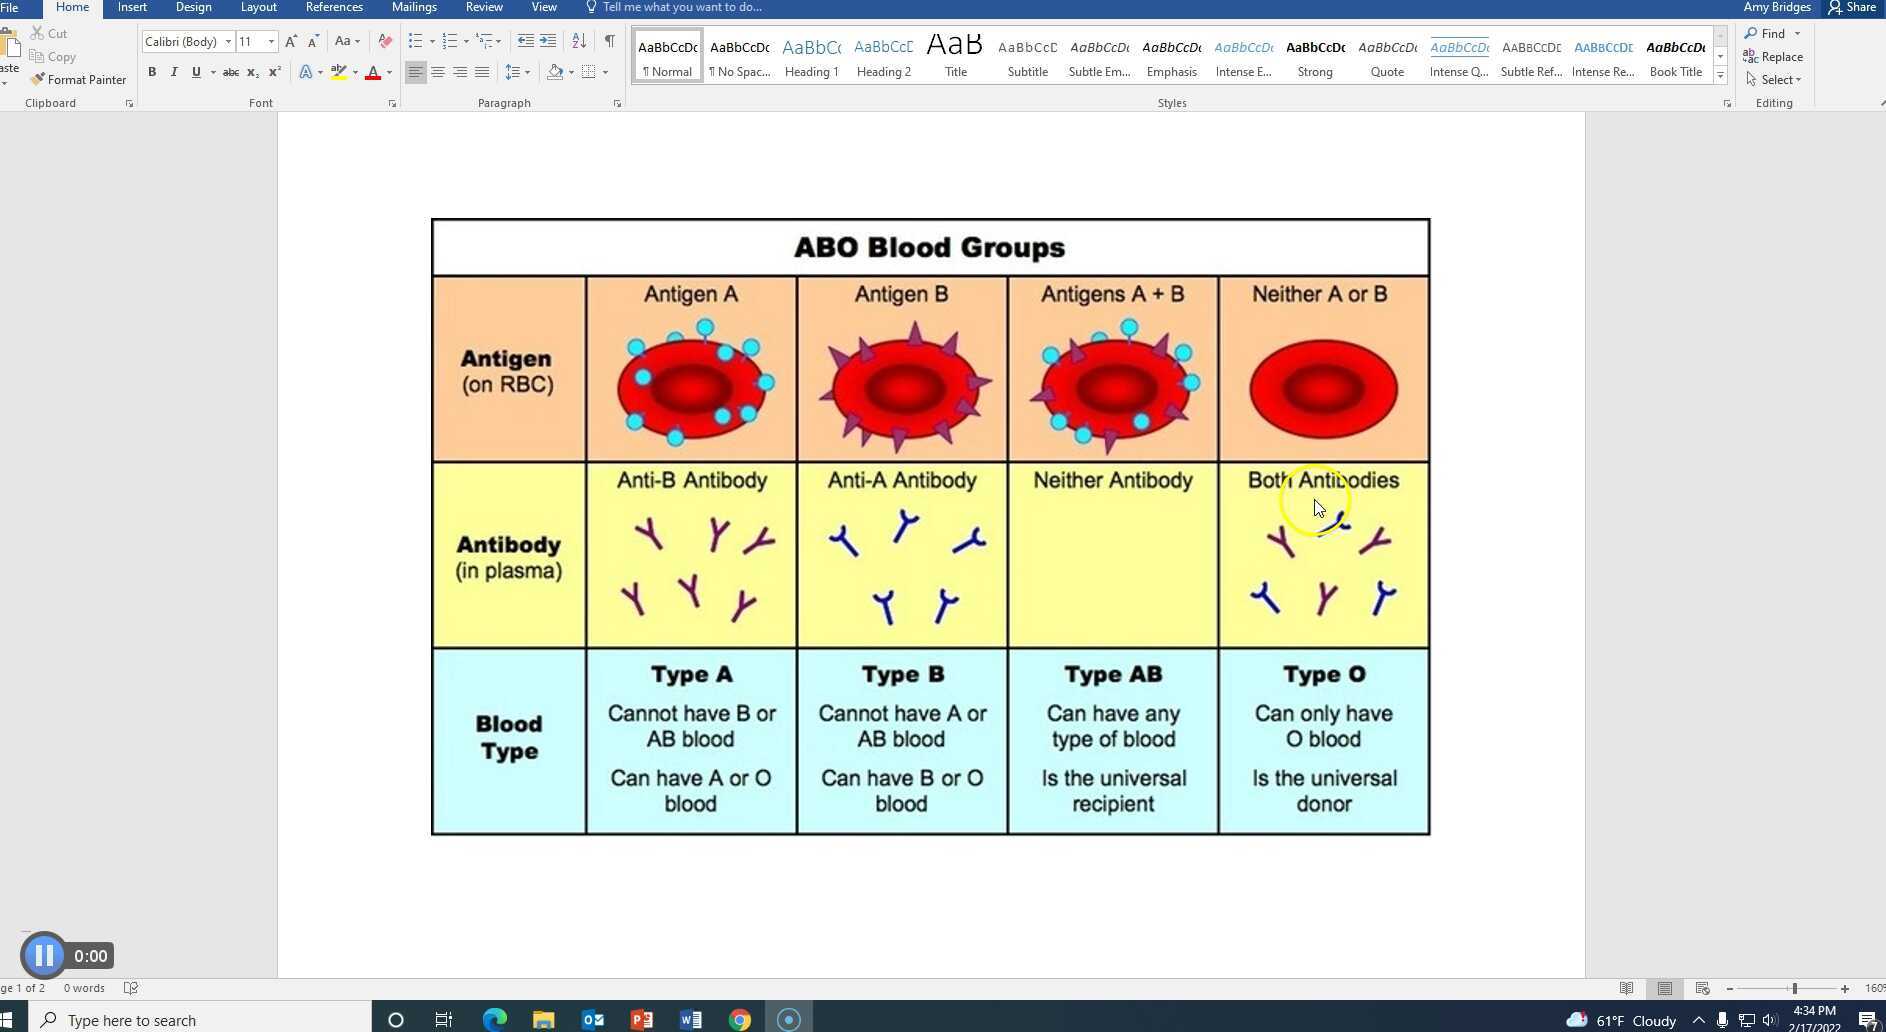Open the font color dropdown arrow
The width and height of the screenshot is (1886, 1032).
click(x=388, y=71)
